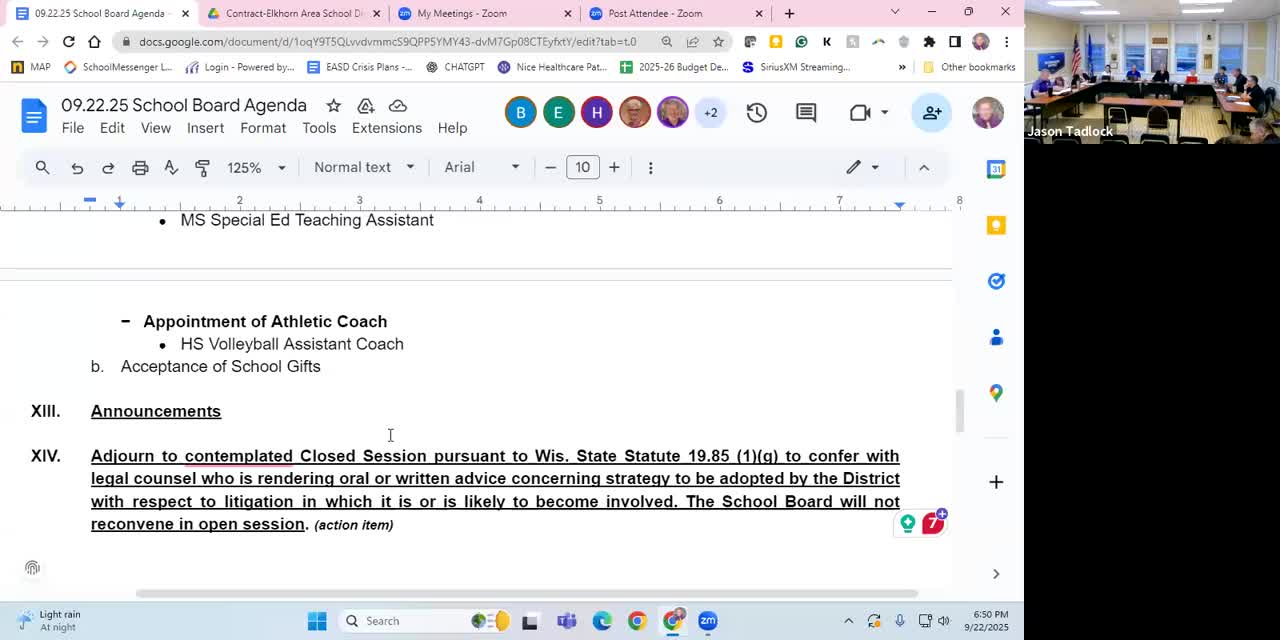Undo the last edit
The image size is (1280, 640).
pos(77,167)
